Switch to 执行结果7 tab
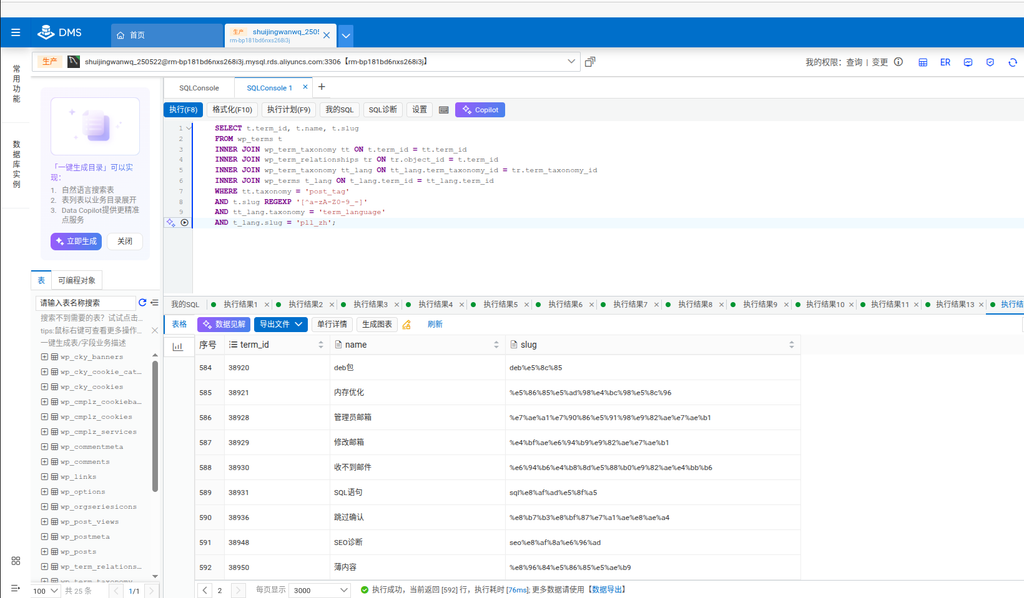This screenshot has height=598, width=1024. (630, 304)
